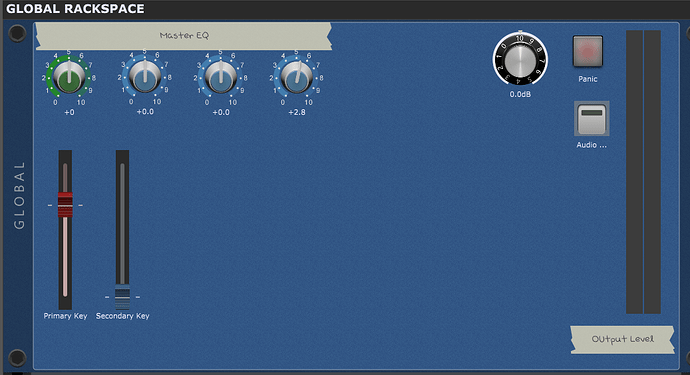The width and height of the screenshot is (690, 375).
Task: Click the left output level meter bar
Action: (x=634, y=172)
